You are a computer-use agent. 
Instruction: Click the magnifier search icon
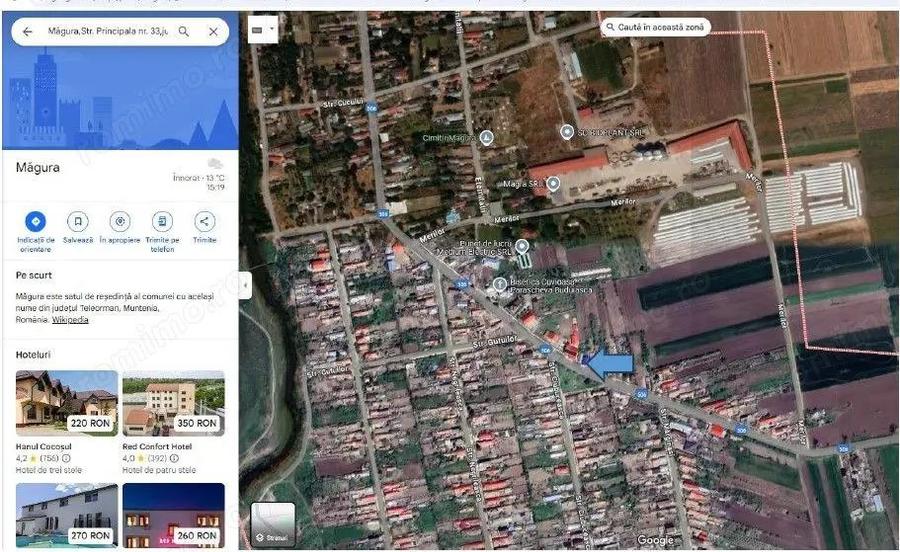(x=184, y=32)
